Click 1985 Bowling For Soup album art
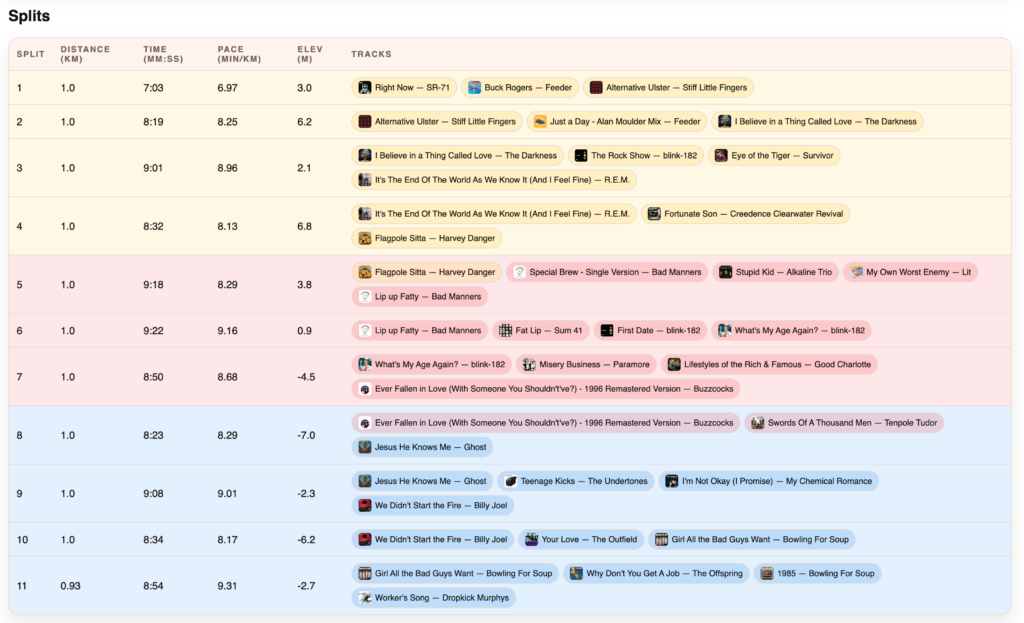 click(x=767, y=573)
